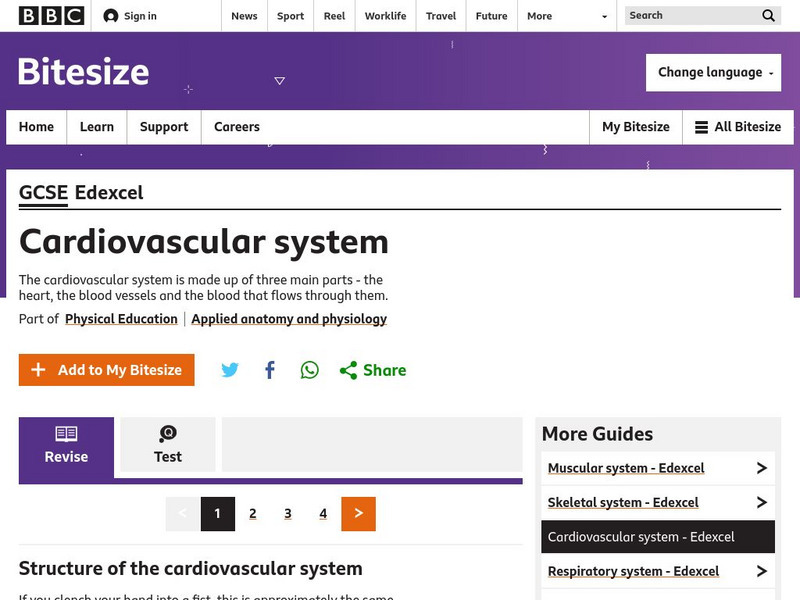The image size is (800, 600).
Task: Click the Cardiovascular system heading
Action: coord(204,242)
